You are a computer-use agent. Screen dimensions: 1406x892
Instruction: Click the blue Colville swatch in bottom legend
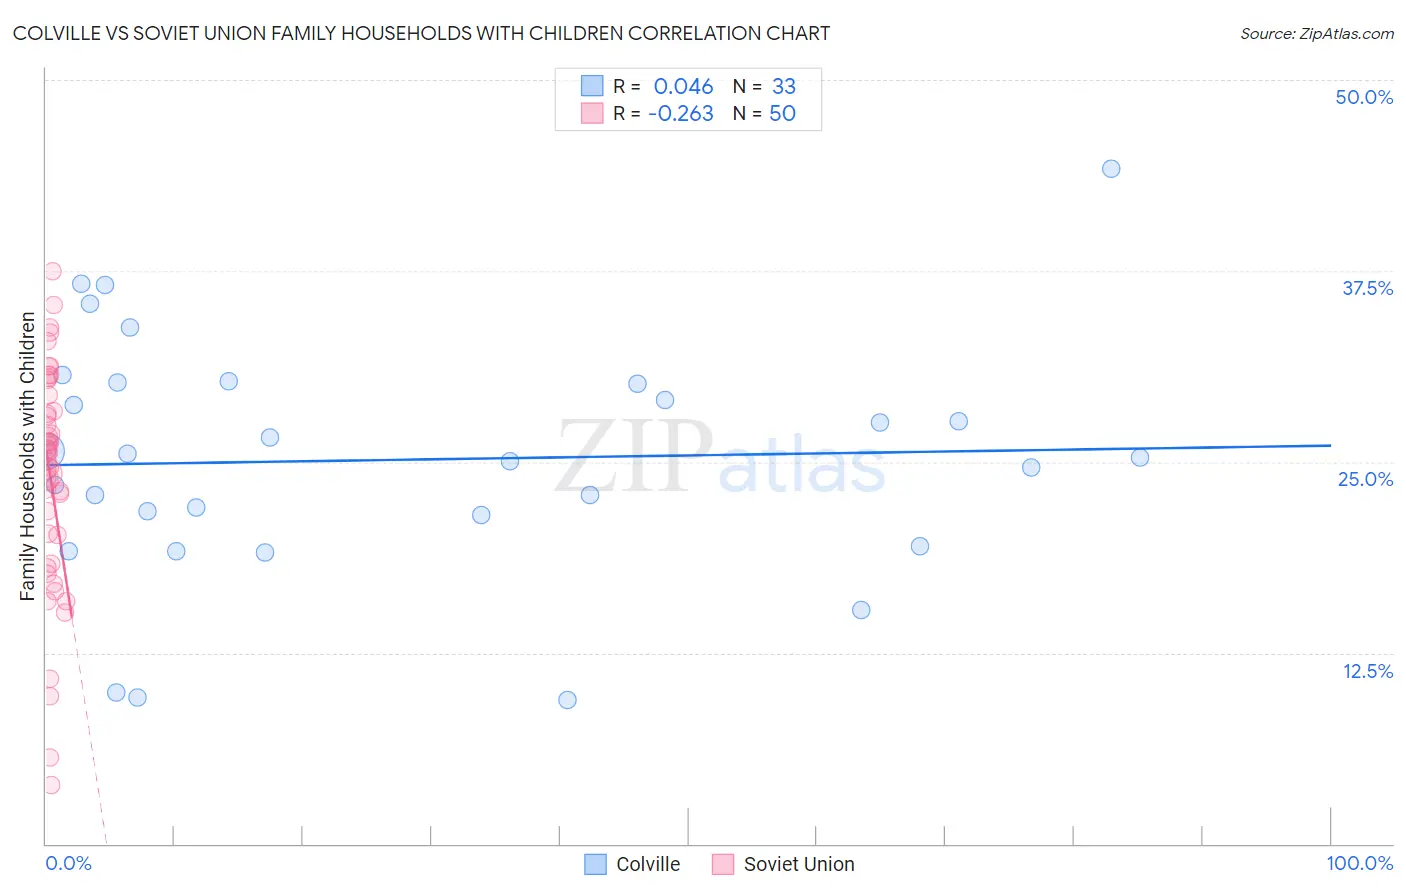point(595,864)
